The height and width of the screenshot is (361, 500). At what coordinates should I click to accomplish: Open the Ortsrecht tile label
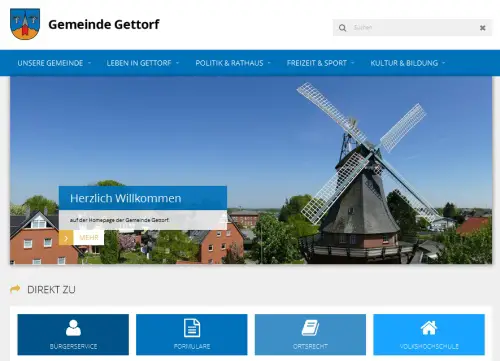tap(310, 346)
